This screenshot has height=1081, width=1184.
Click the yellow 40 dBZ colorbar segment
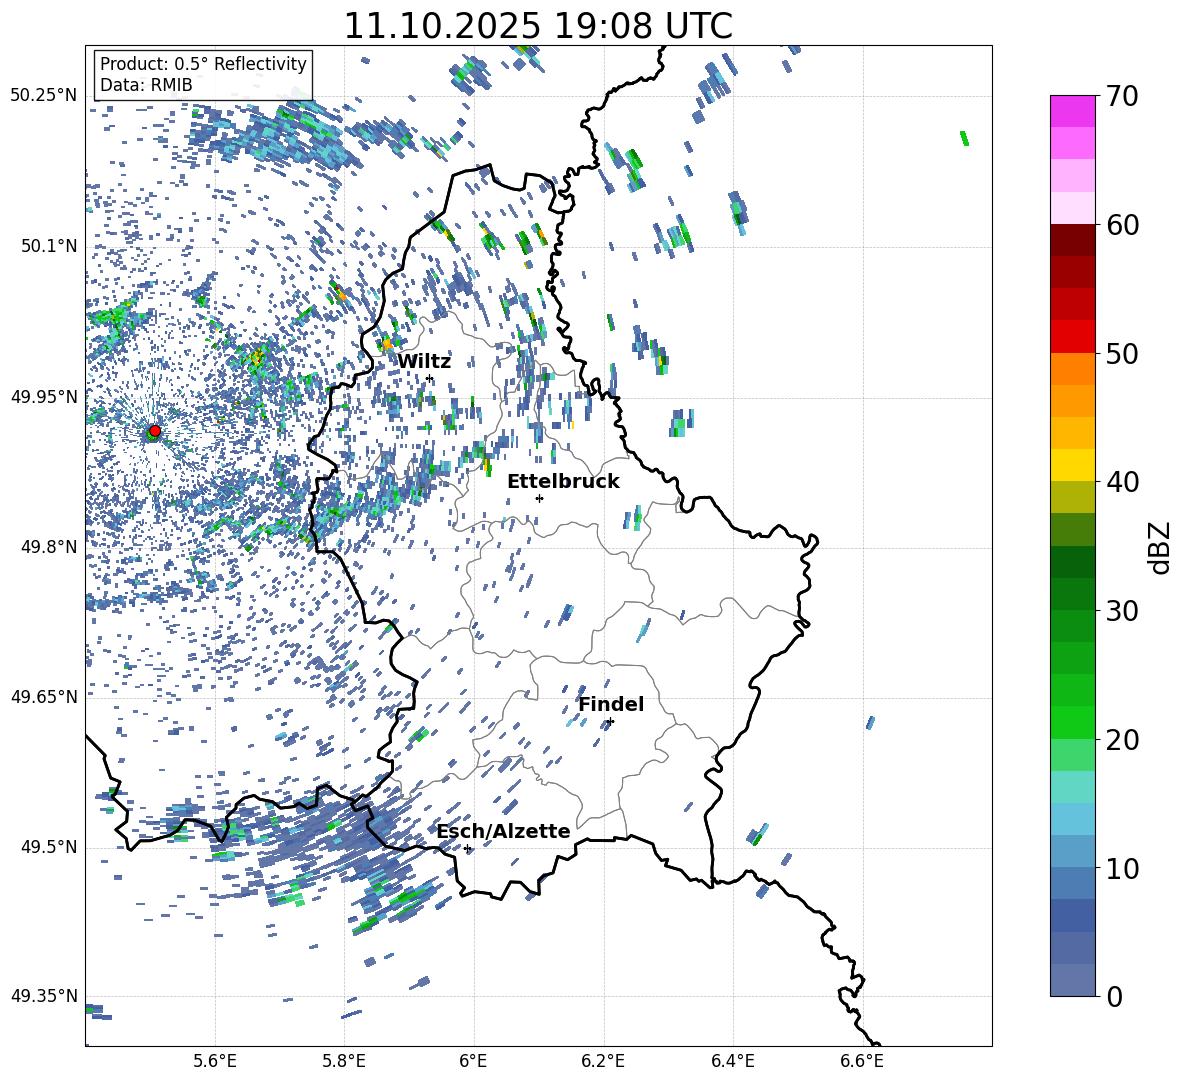(x=1072, y=465)
